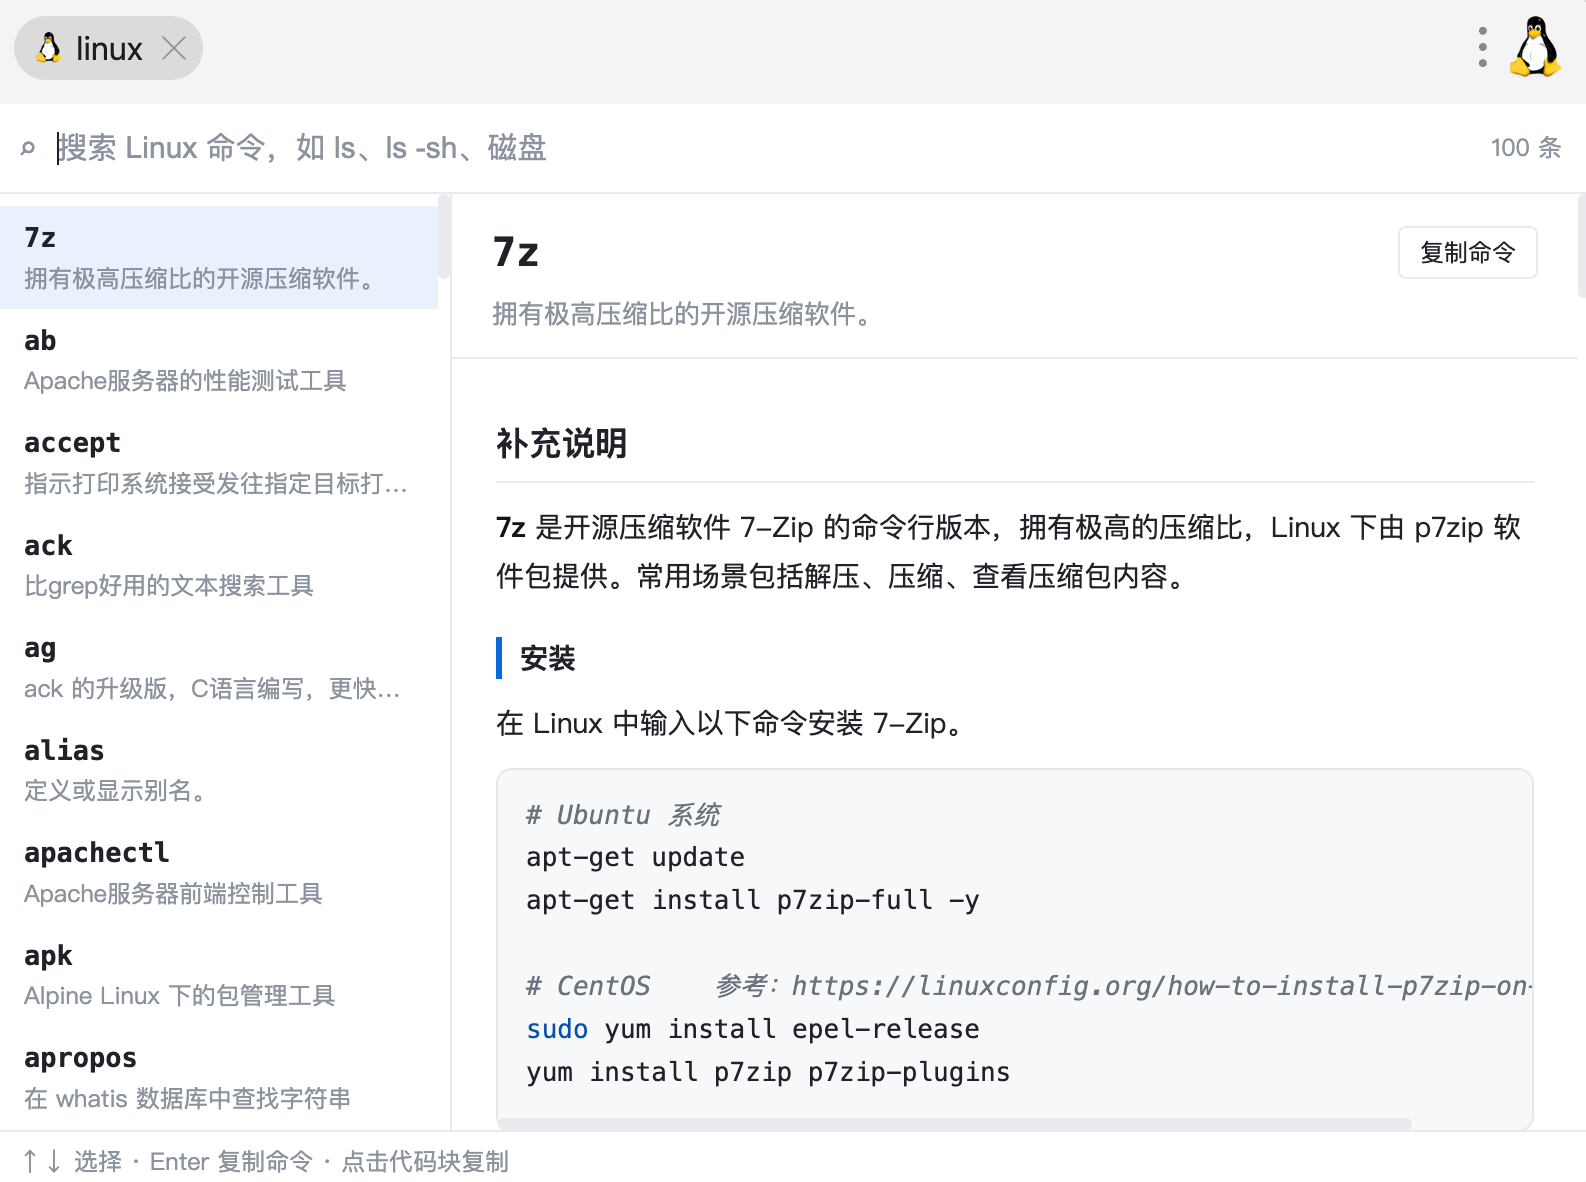Click the linuxconfig.org reference URL in code
1586x1182 pixels.
1161,986
